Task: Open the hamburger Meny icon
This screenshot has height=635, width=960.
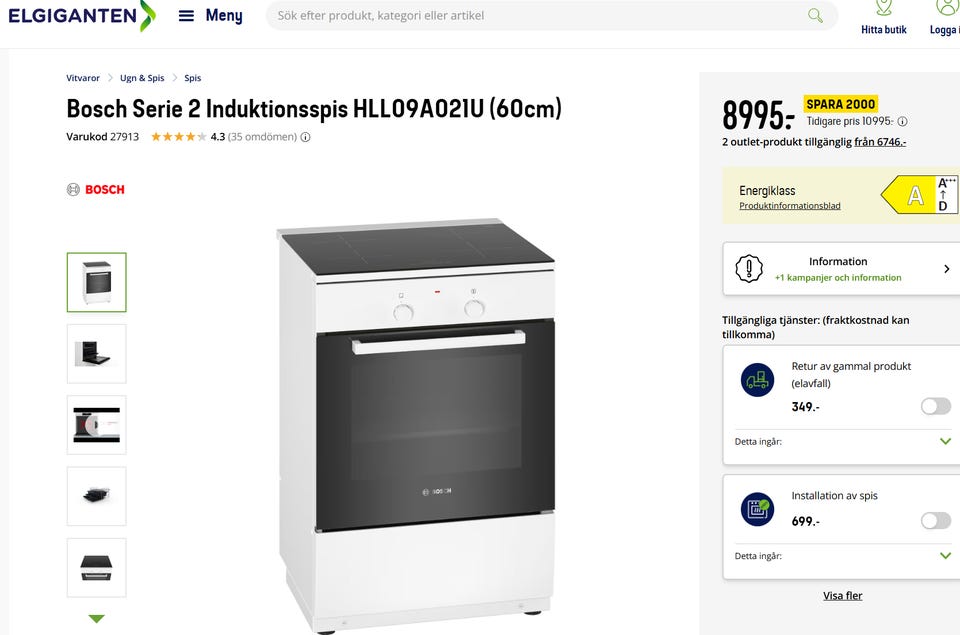Action: 186,16
